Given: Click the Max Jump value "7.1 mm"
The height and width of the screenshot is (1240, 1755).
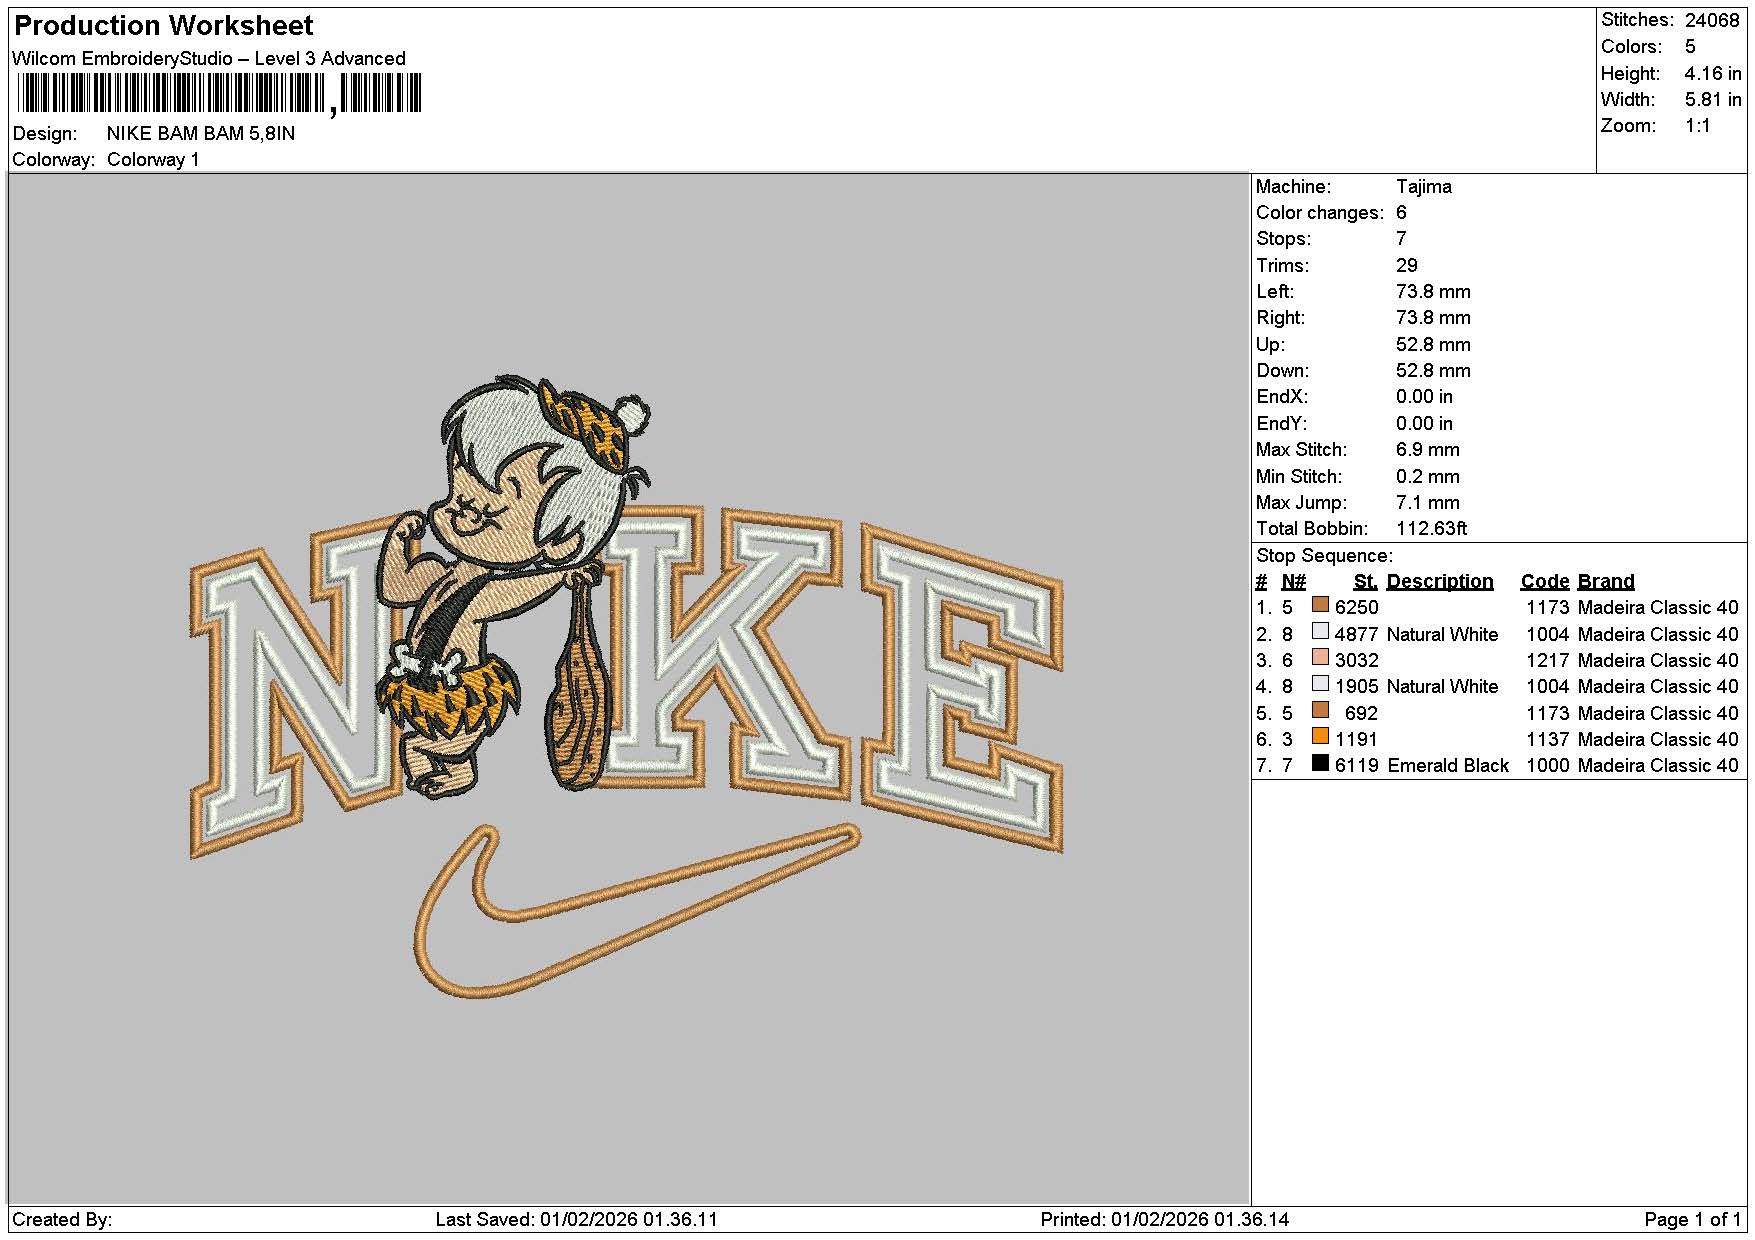Looking at the screenshot, I should [1428, 502].
